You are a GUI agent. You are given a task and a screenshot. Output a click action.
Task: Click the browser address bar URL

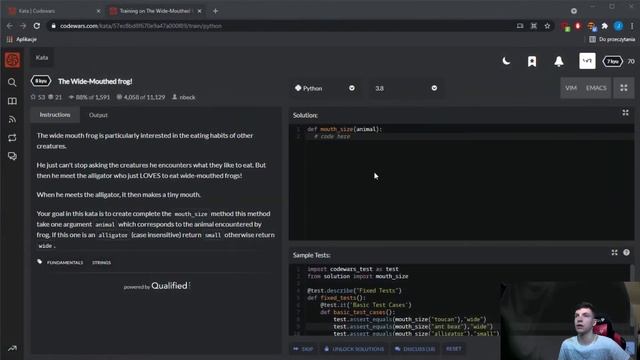141,26
